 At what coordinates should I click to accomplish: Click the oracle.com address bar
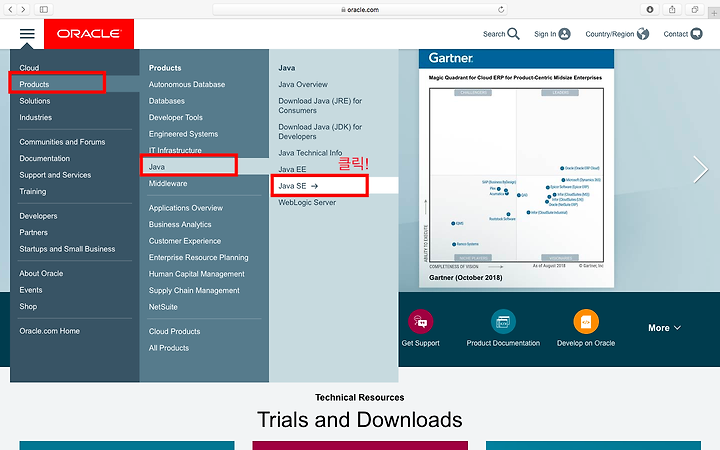coord(360,9)
